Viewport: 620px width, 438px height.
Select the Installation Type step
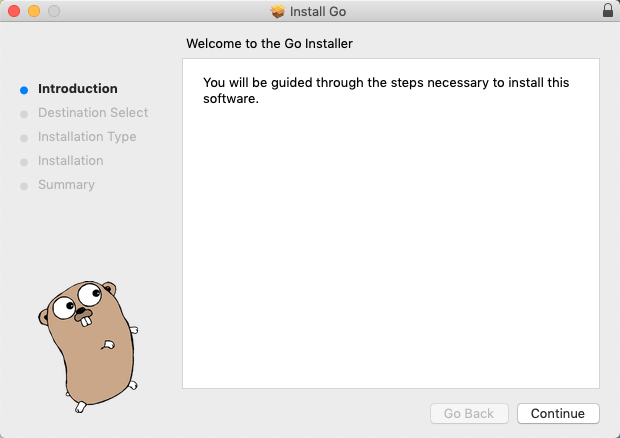click(x=87, y=137)
